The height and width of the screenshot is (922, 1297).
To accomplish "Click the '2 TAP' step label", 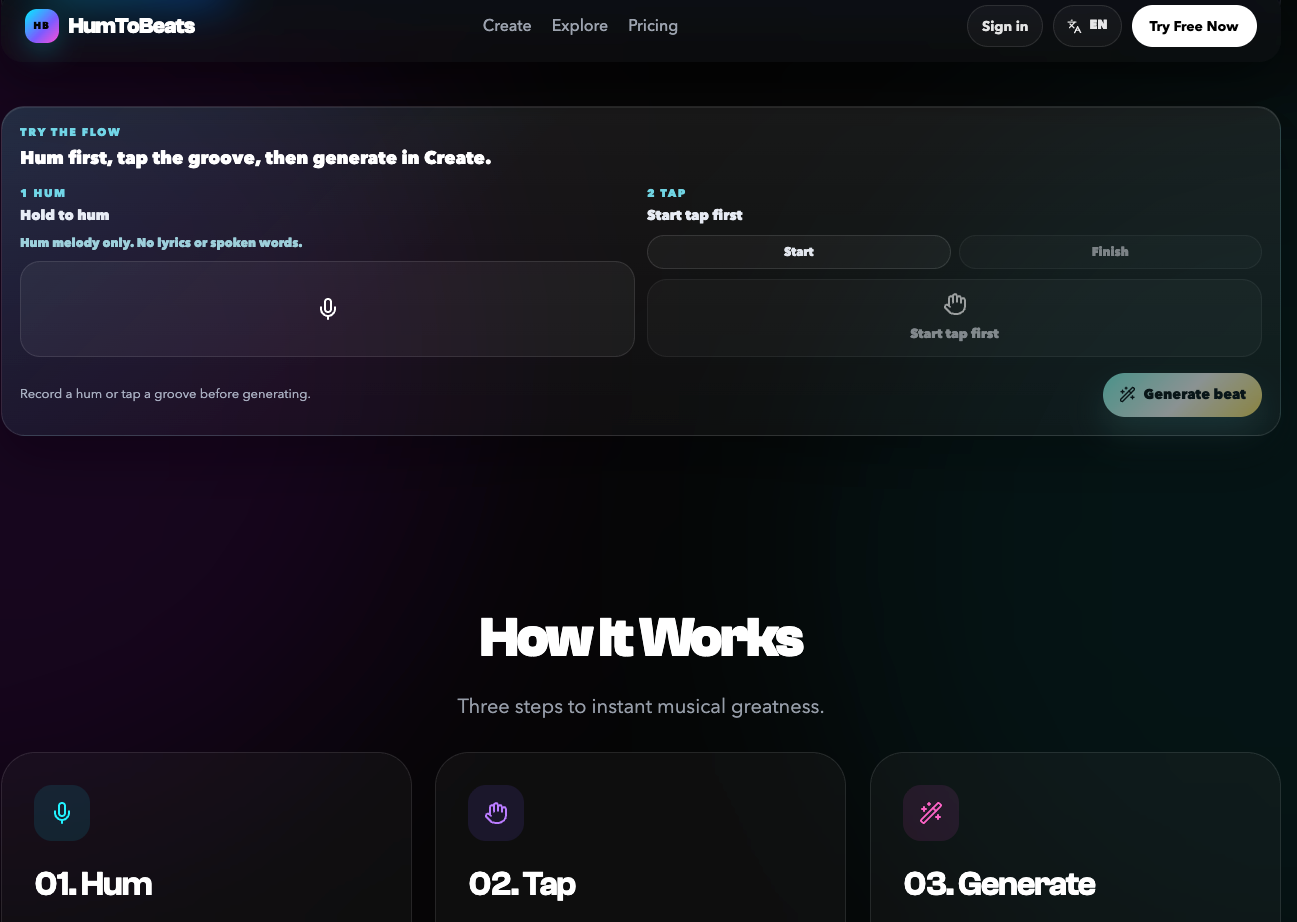I will click(667, 193).
